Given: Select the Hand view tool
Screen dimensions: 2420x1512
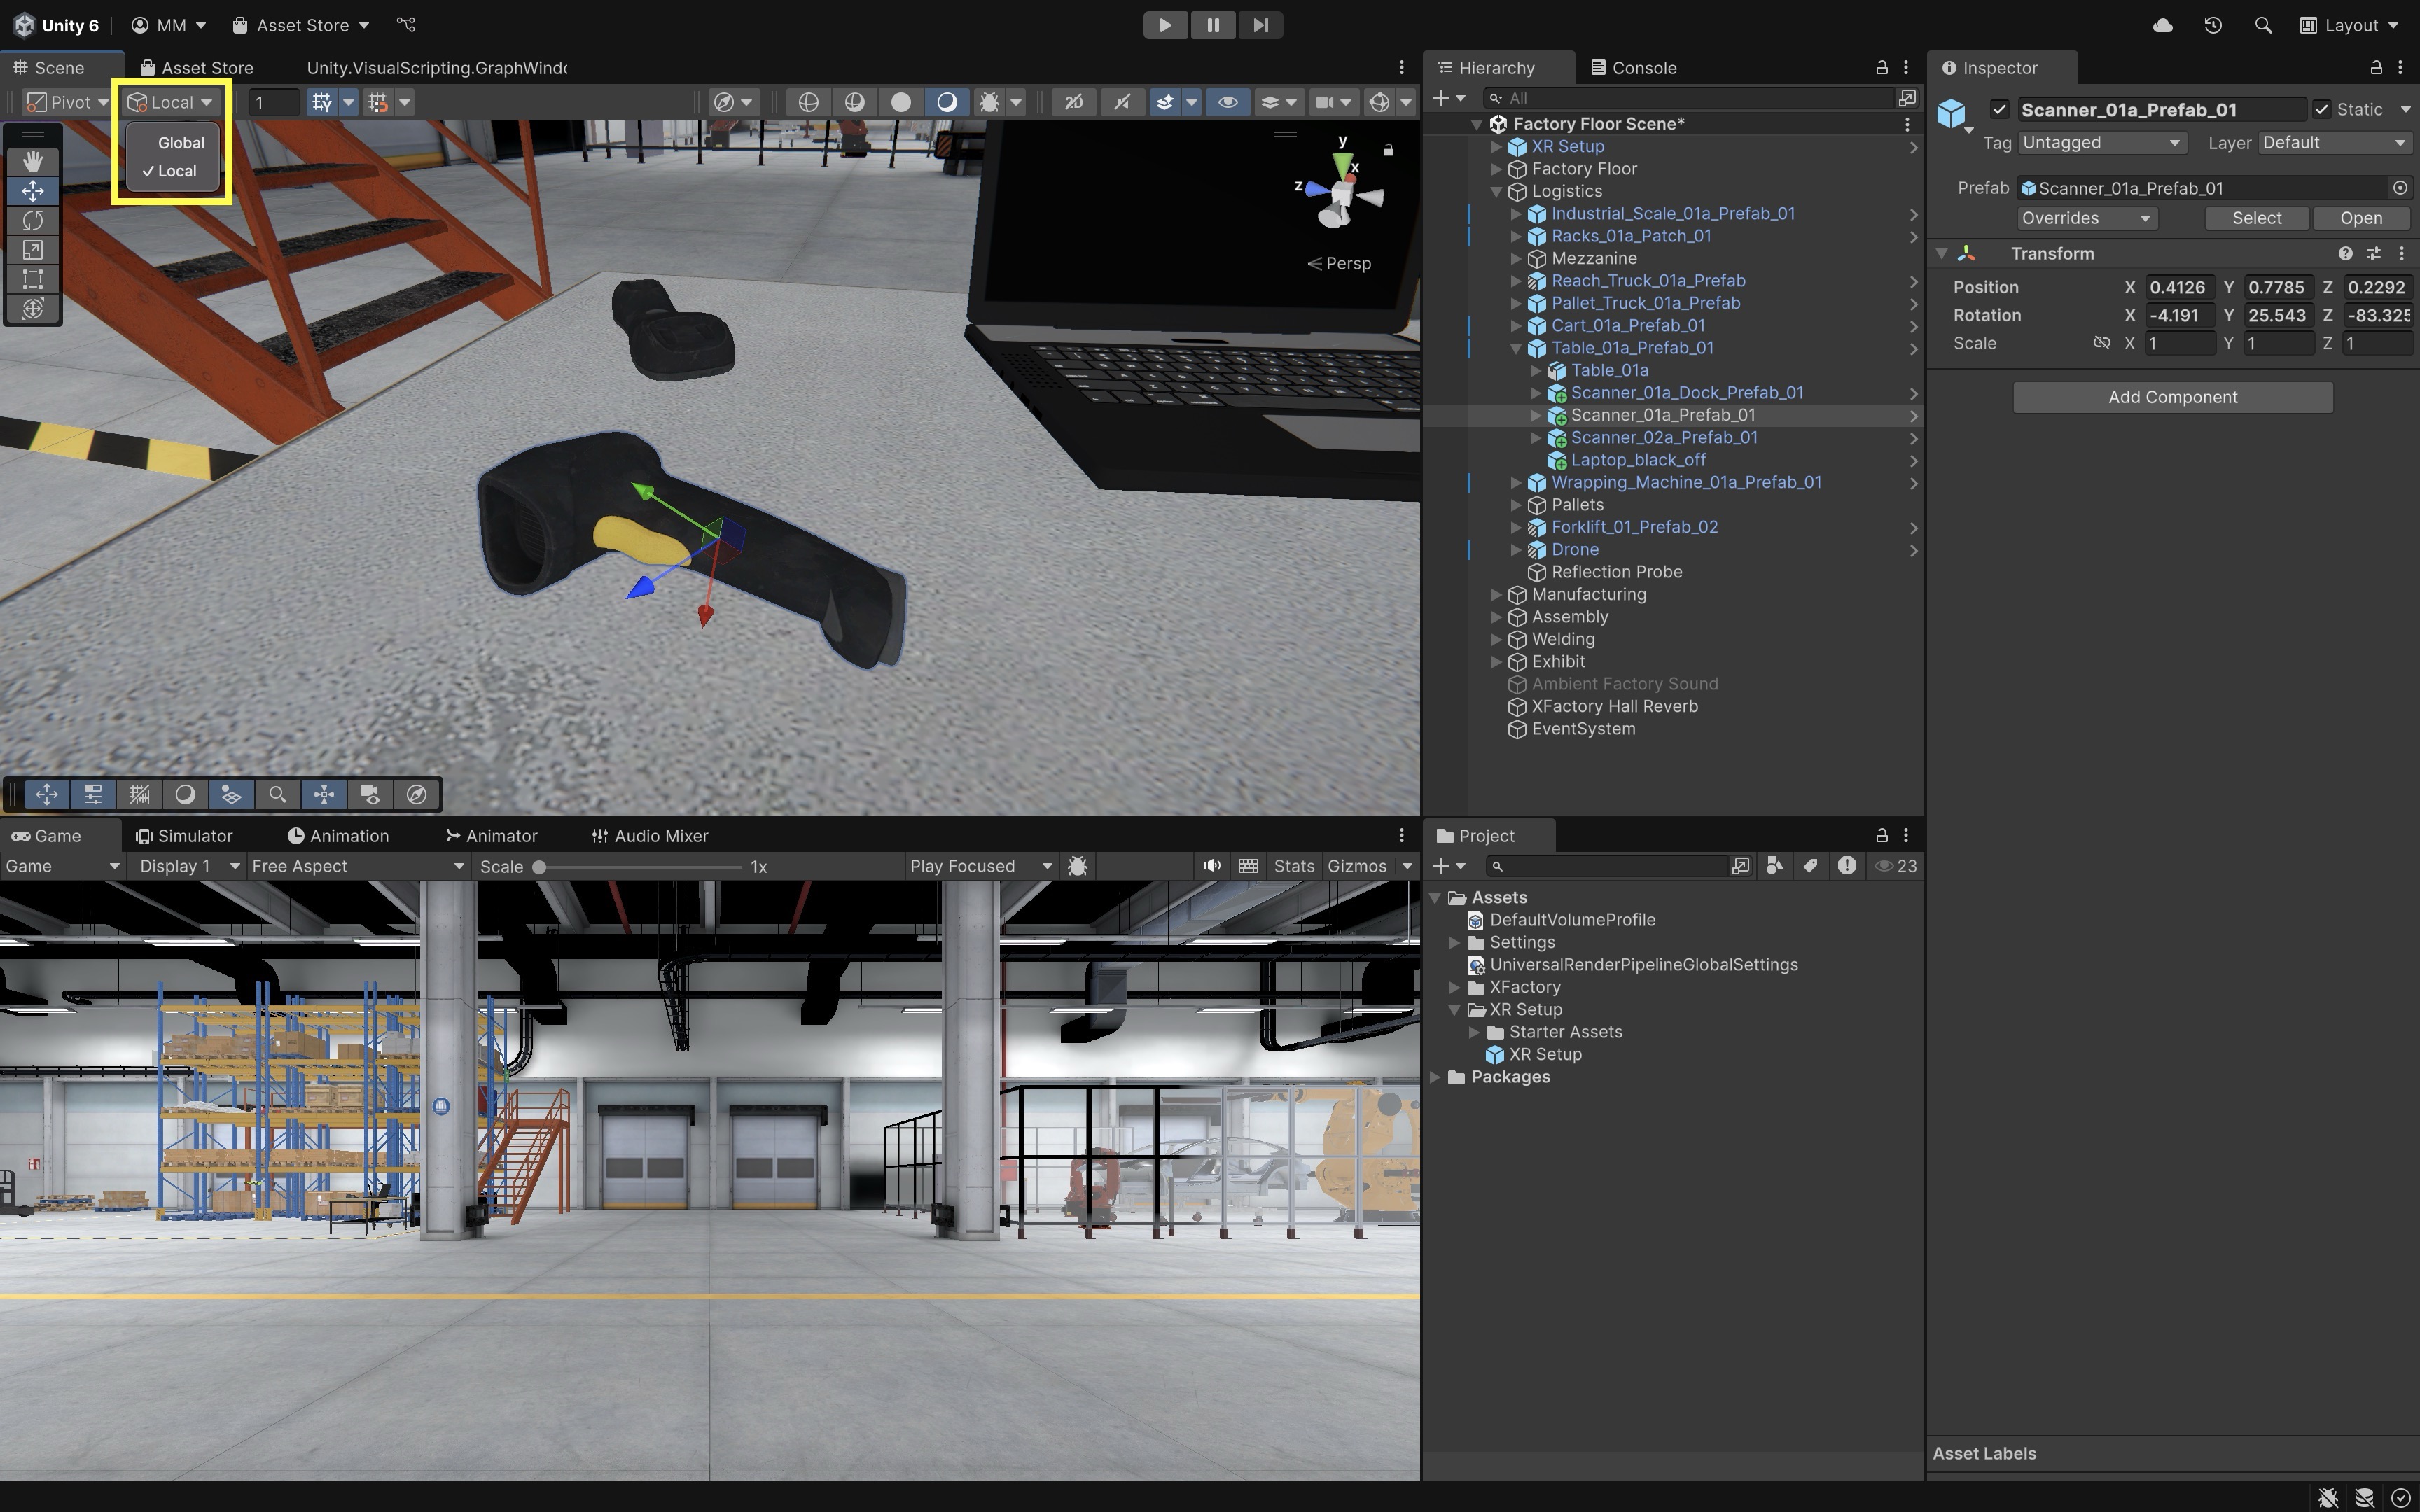Looking at the screenshot, I should 33,161.
